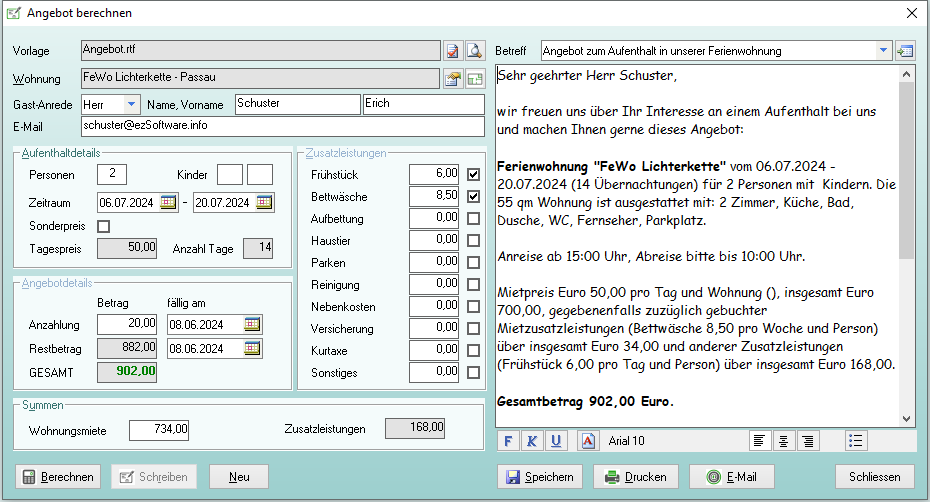
Task: Click the E-Mail address field
Action: (283, 126)
